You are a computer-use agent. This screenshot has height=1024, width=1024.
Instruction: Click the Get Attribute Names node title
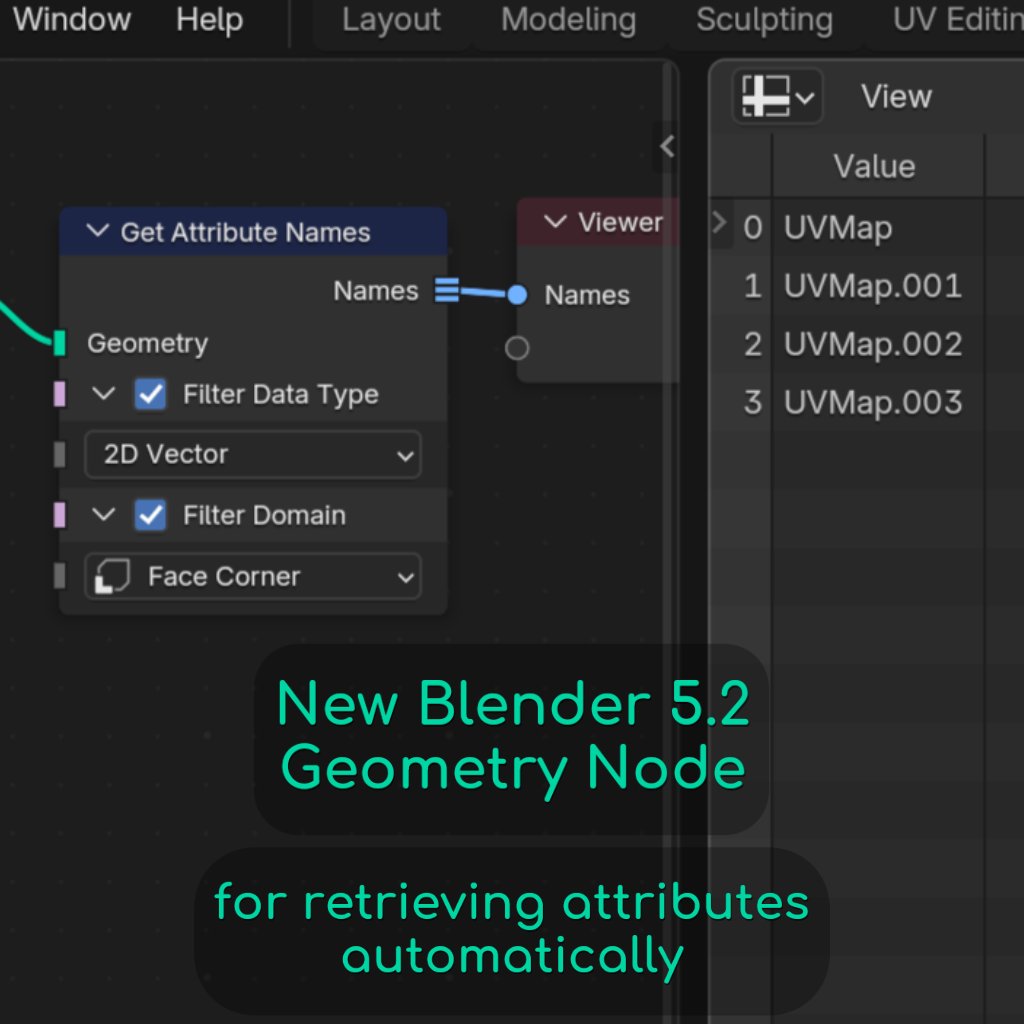point(246,232)
